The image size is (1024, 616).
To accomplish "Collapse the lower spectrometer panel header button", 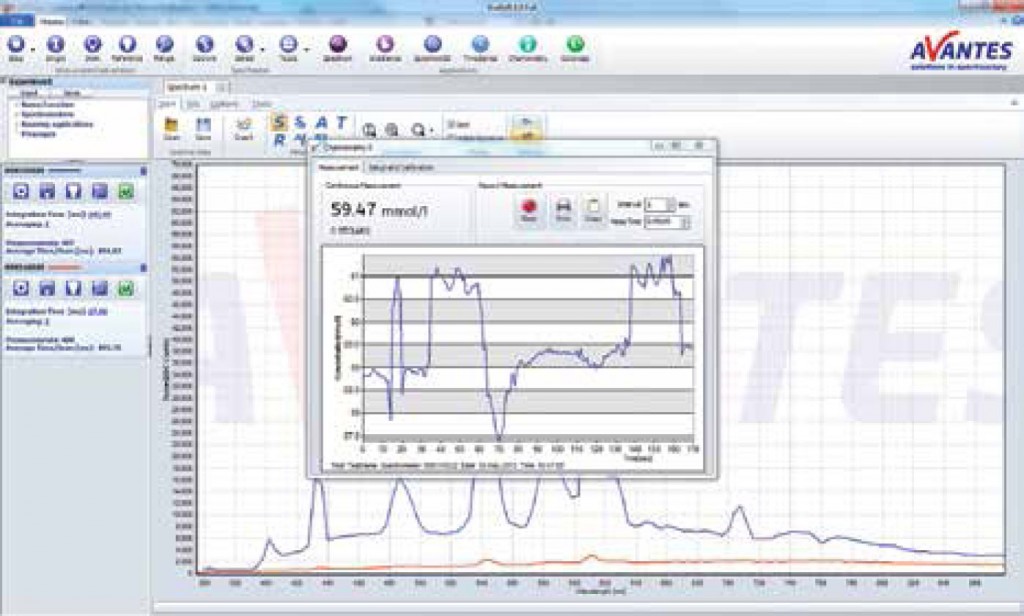I will (143, 268).
